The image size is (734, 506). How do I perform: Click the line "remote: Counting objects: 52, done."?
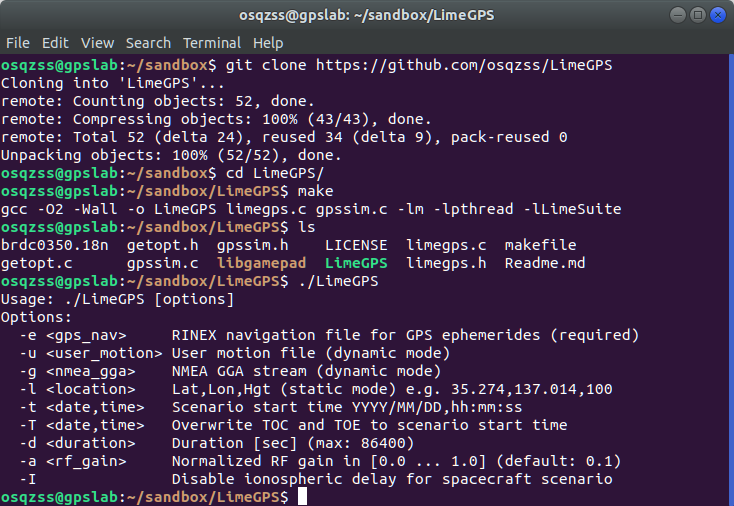point(157,101)
